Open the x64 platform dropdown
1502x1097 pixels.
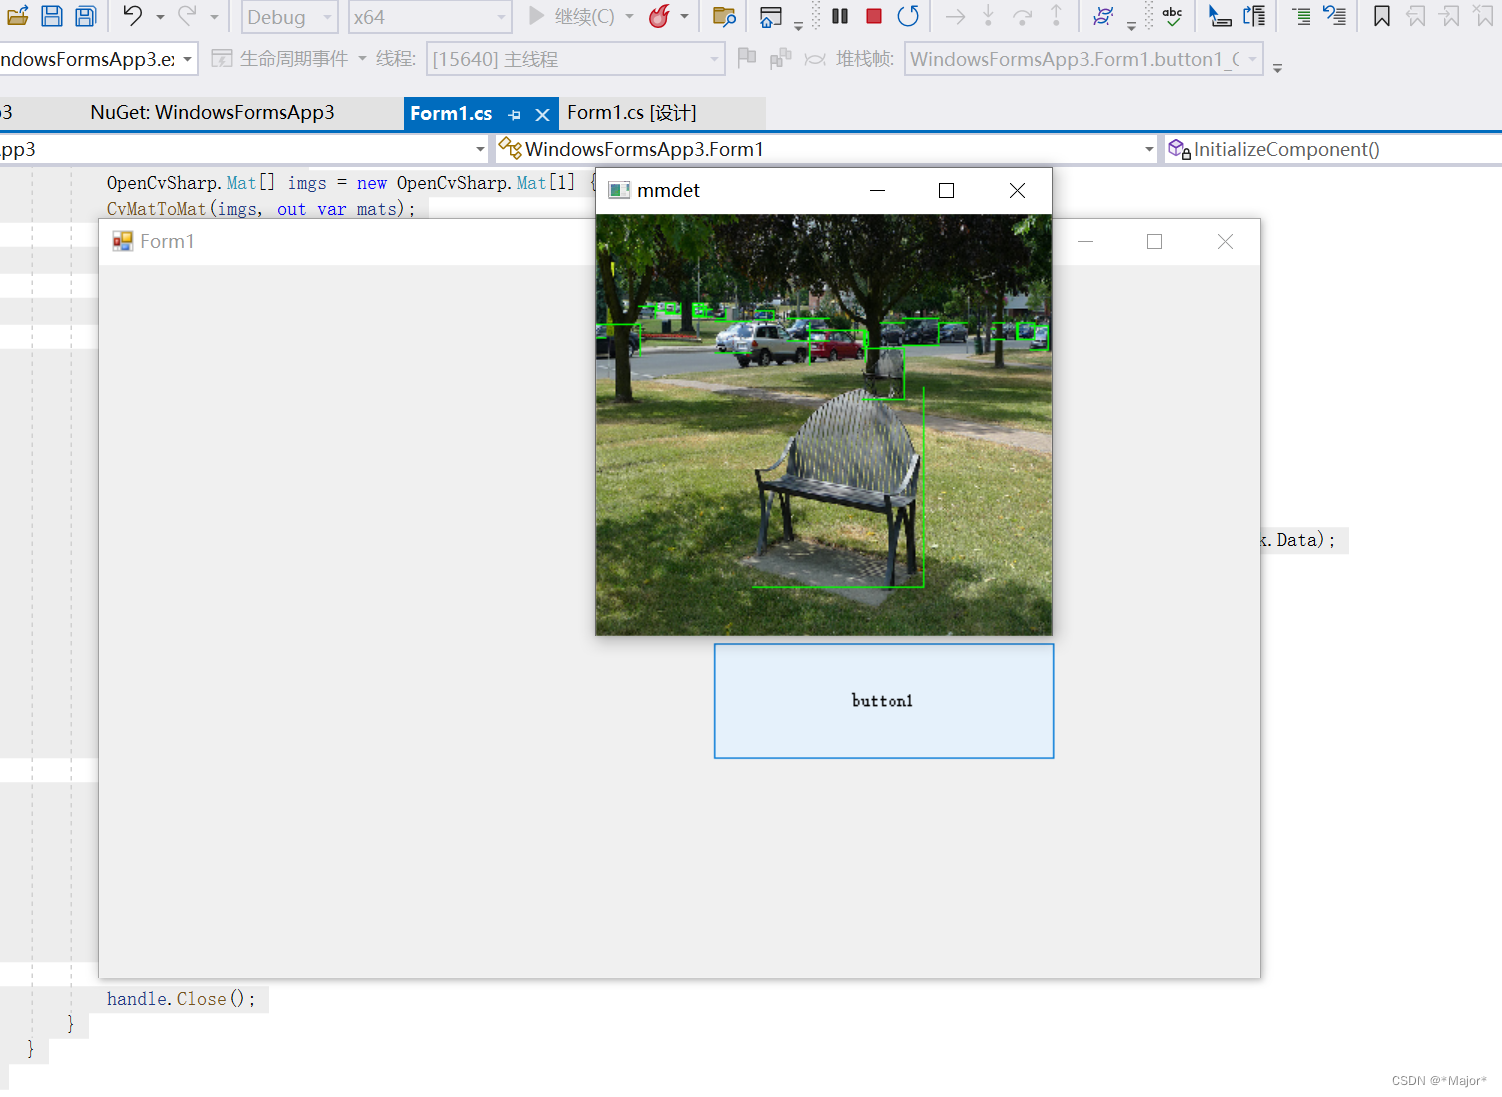[430, 16]
